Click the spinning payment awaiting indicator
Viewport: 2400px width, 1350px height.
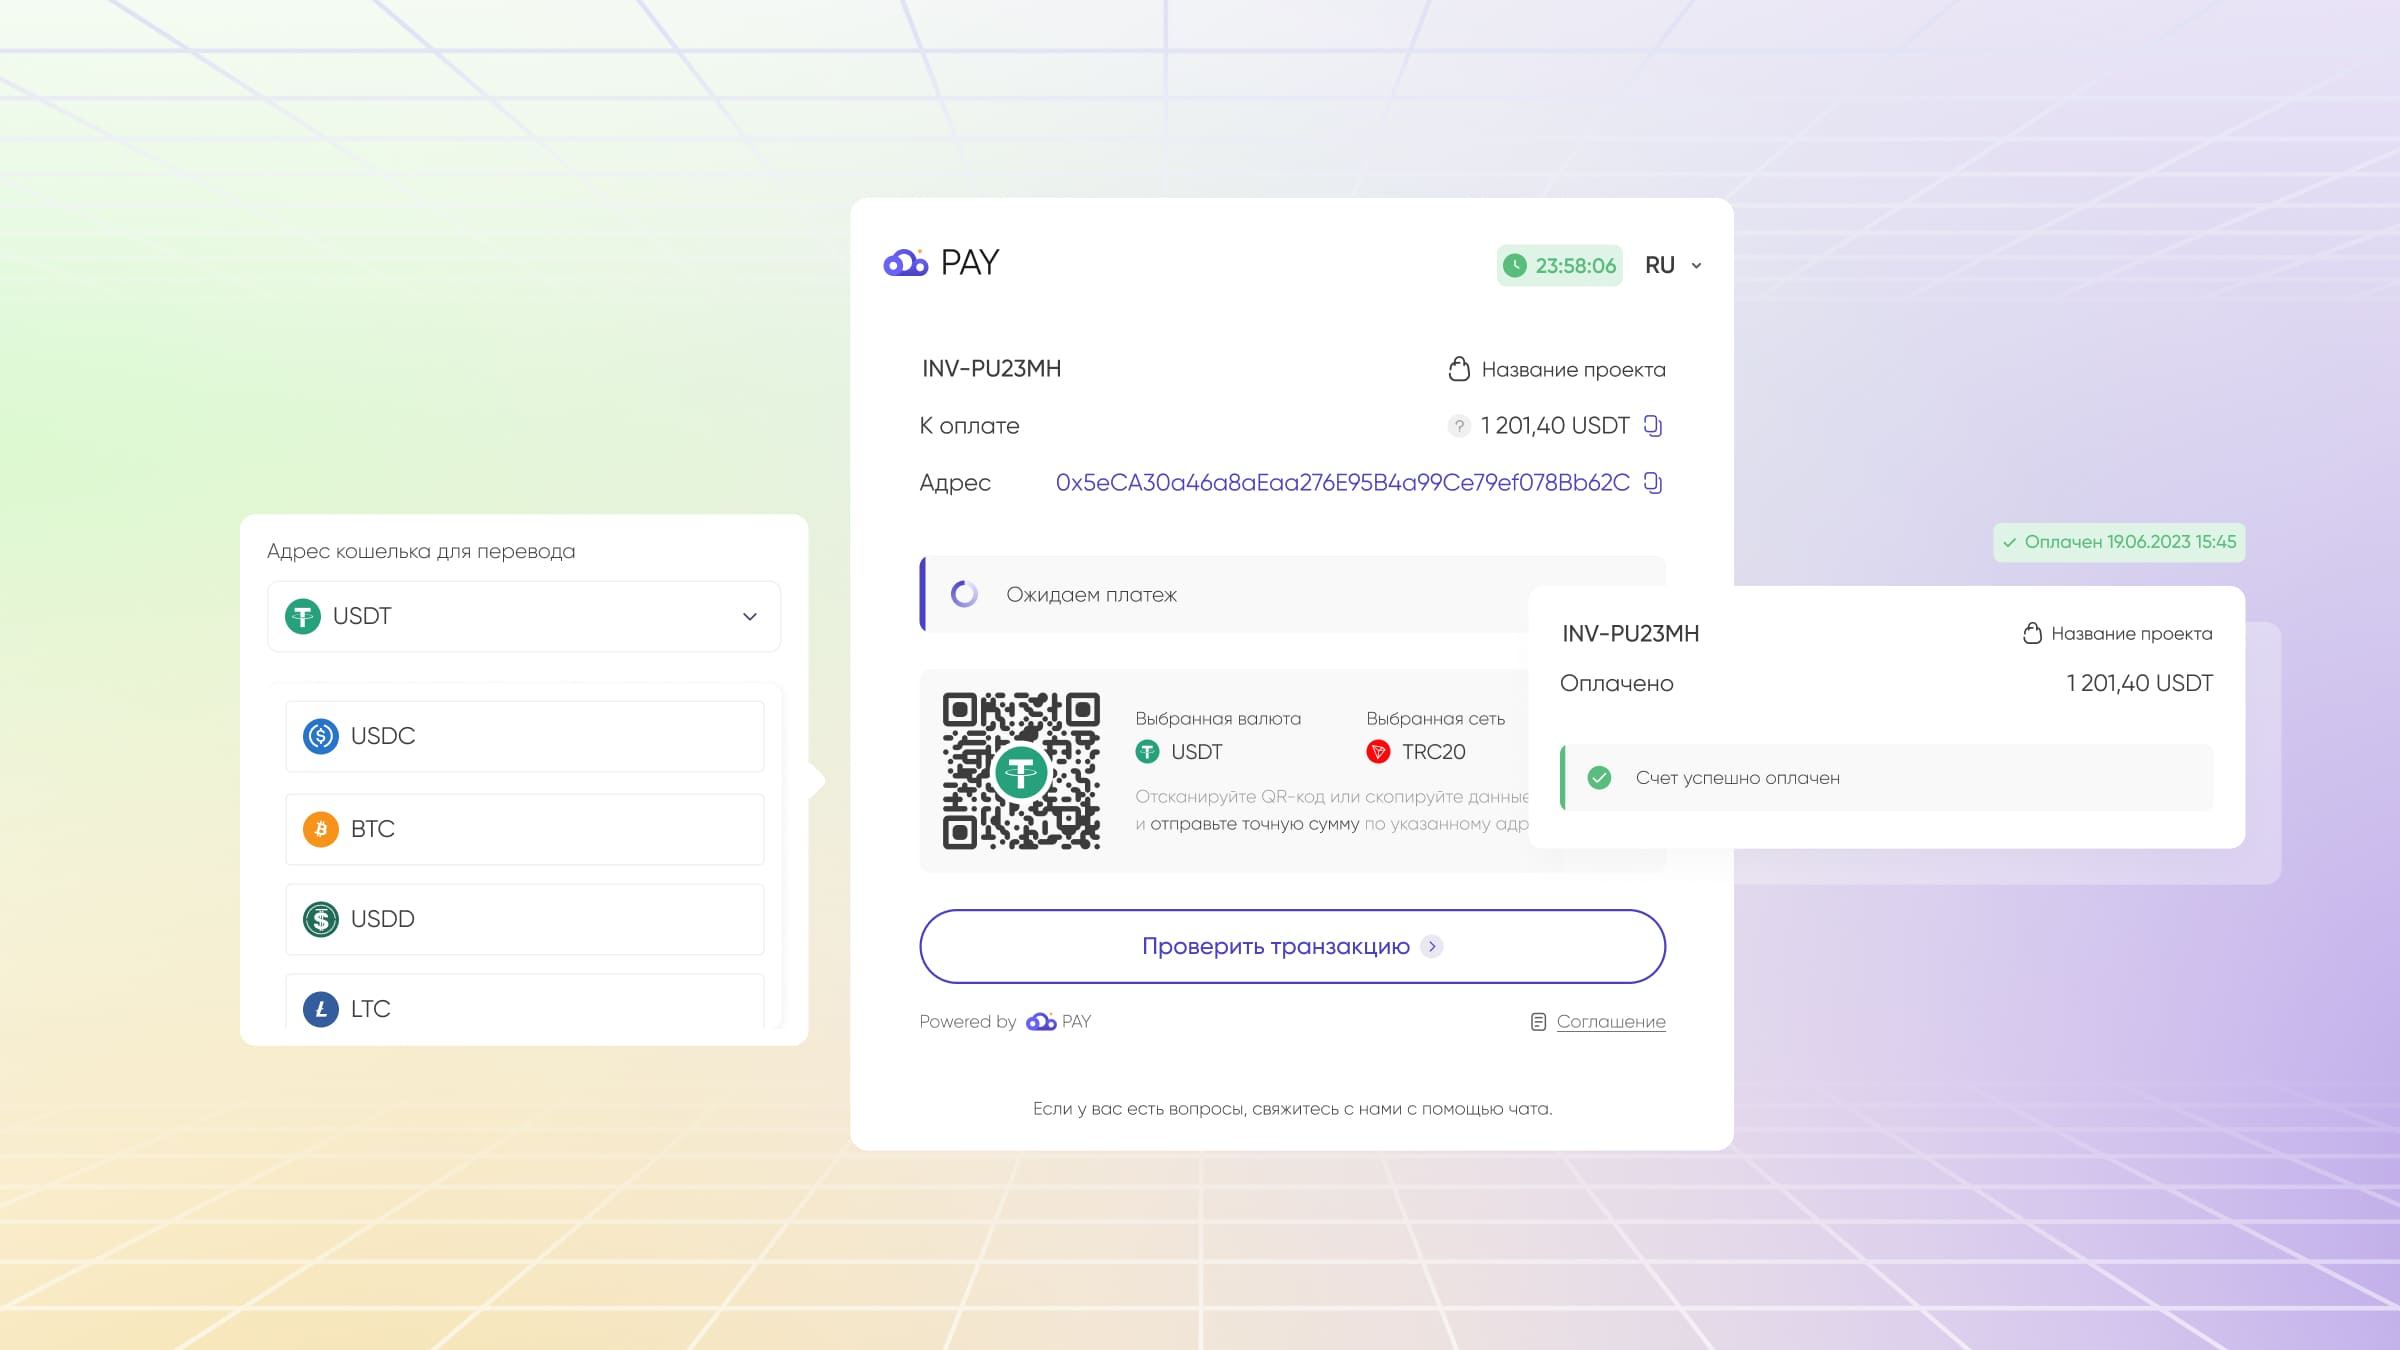tap(964, 595)
